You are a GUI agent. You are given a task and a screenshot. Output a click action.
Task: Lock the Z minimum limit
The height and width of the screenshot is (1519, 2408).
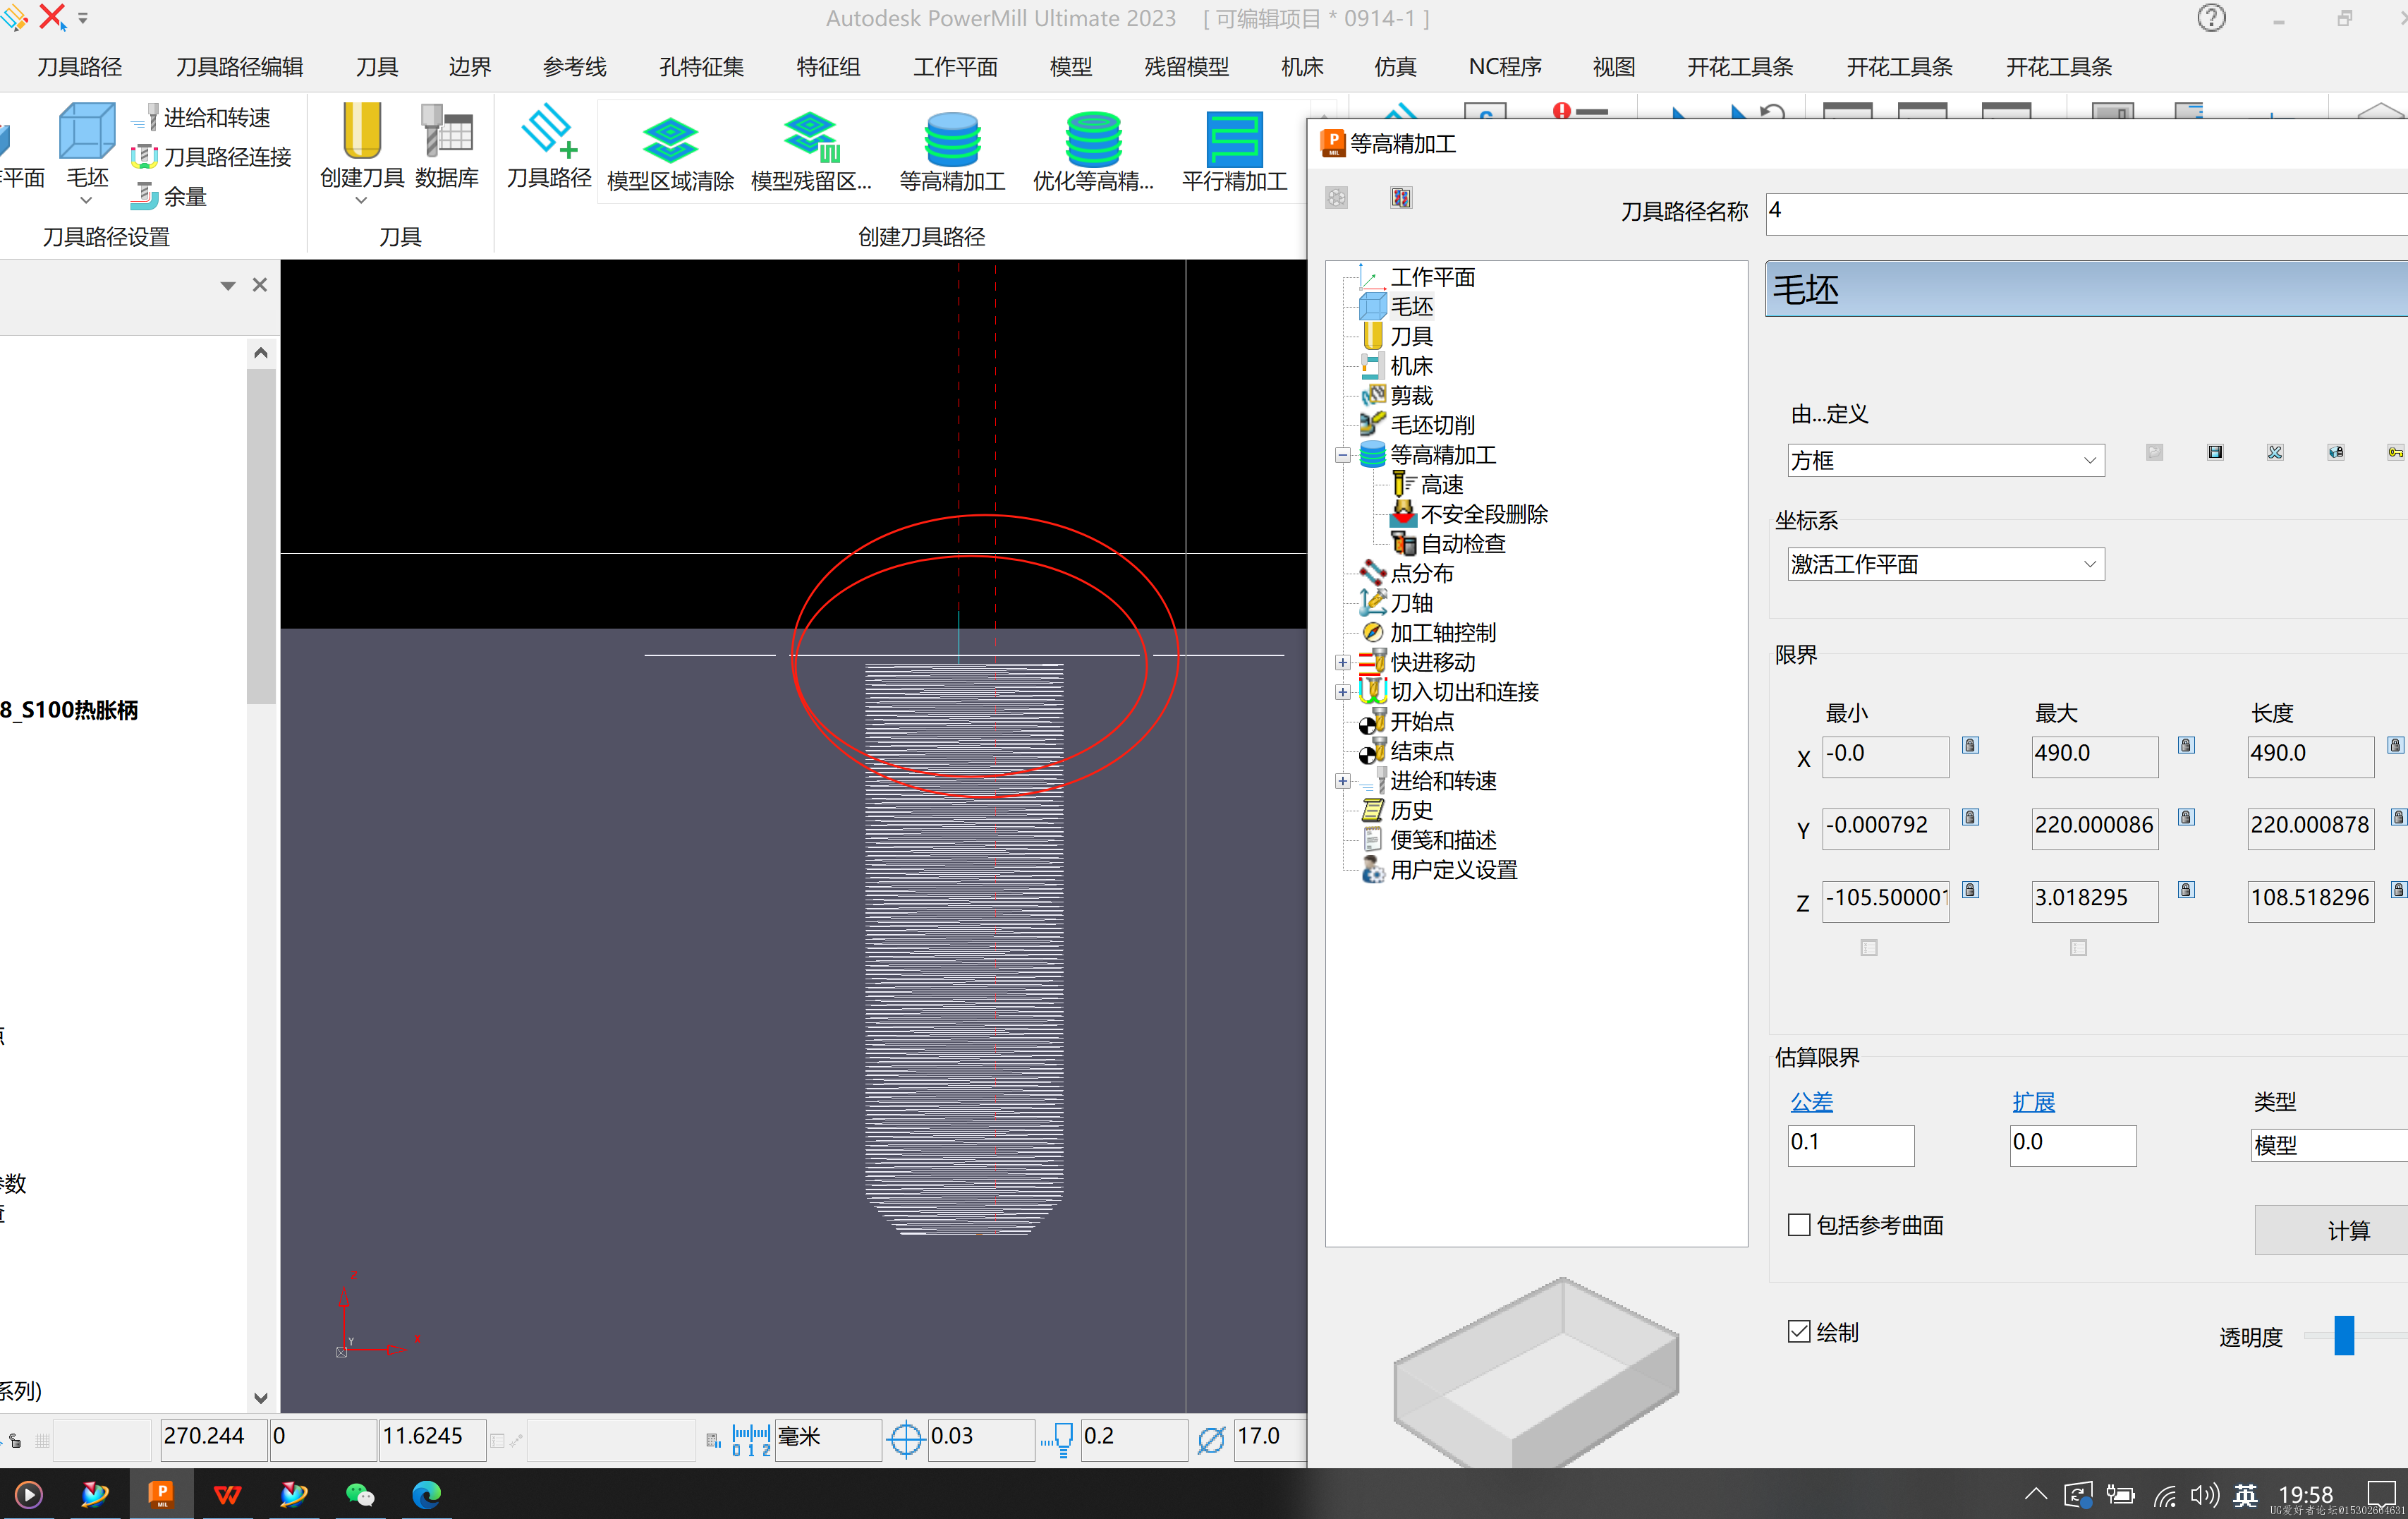tap(1970, 890)
